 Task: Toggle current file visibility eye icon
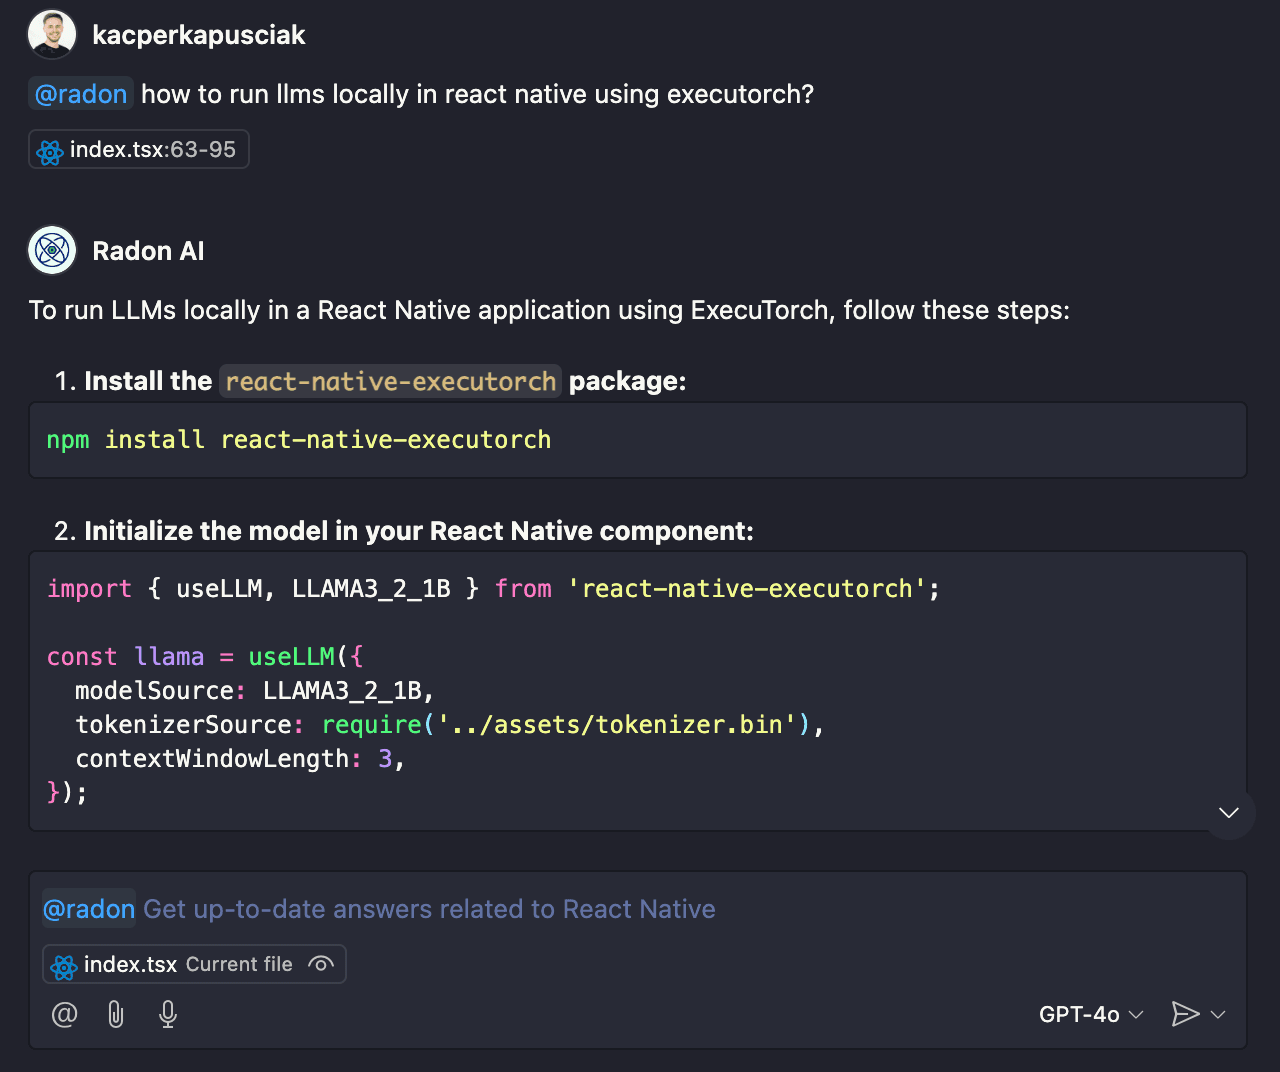pos(321,964)
